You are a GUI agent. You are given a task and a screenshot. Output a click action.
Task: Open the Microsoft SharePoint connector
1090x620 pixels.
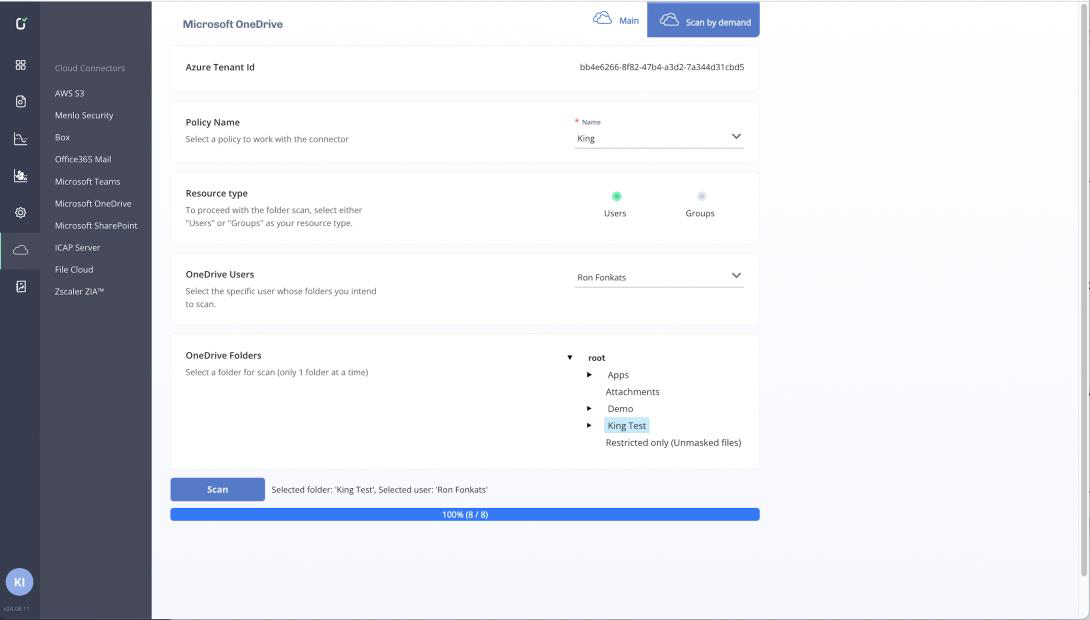coord(96,226)
